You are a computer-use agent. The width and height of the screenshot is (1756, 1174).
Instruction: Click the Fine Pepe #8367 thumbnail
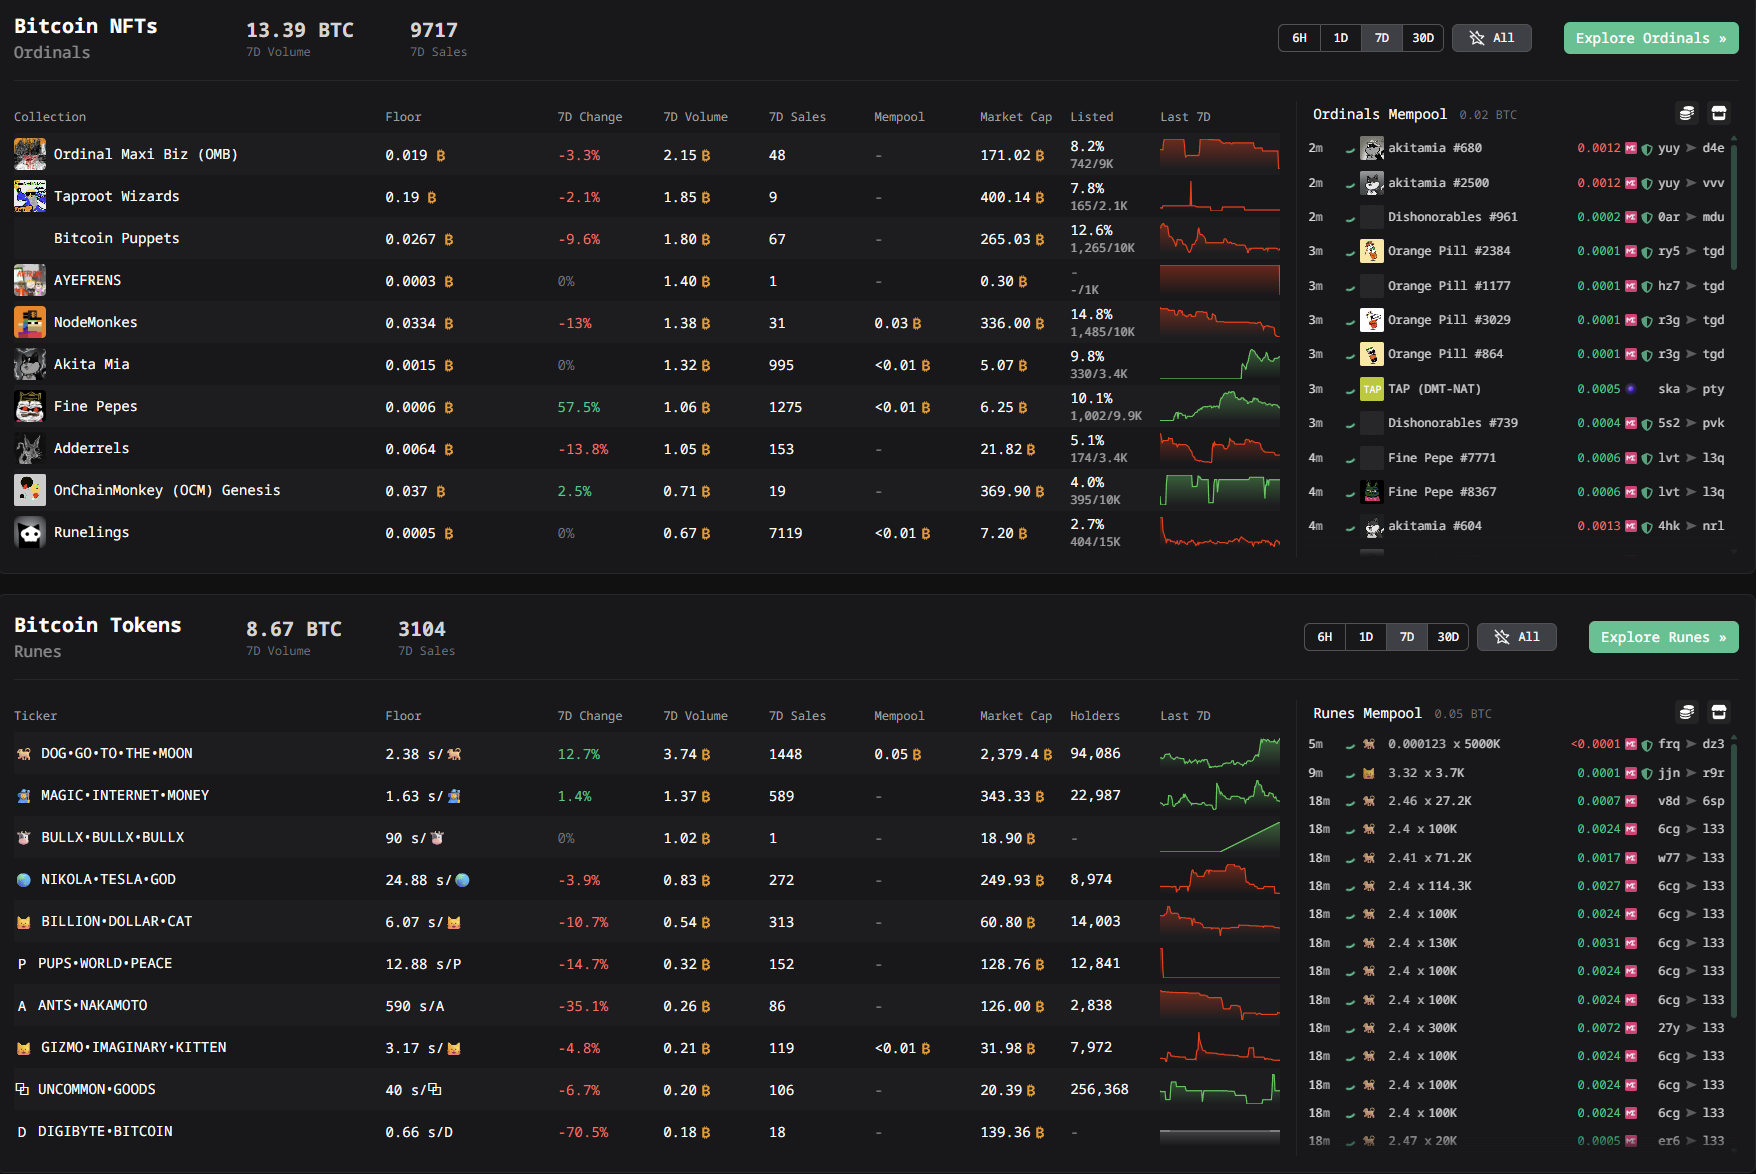(1372, 492)
